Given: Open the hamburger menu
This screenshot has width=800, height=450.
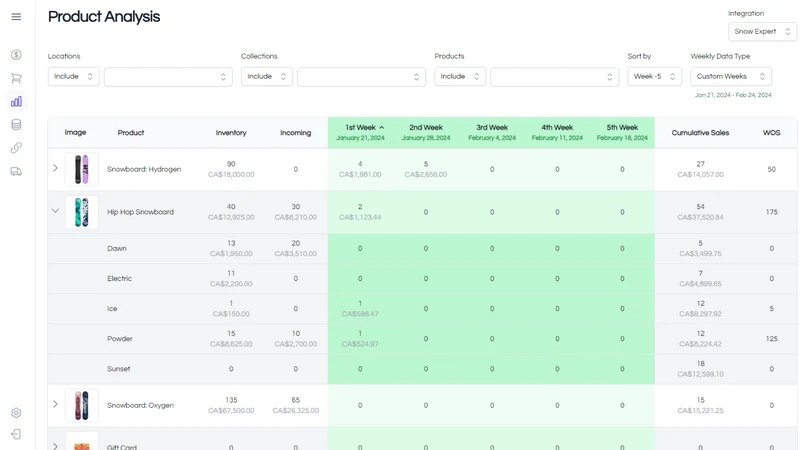Looking at the screenshot, I should tap(16, 17).
